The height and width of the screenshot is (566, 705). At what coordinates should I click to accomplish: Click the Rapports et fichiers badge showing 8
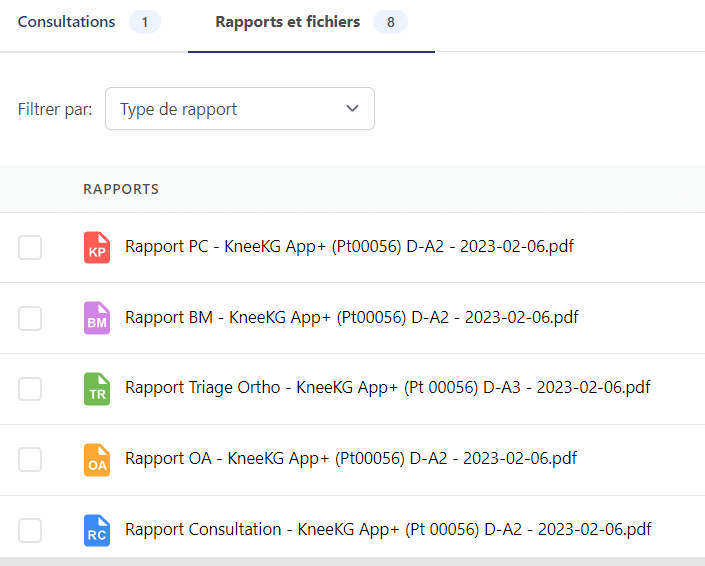(390, 22)
